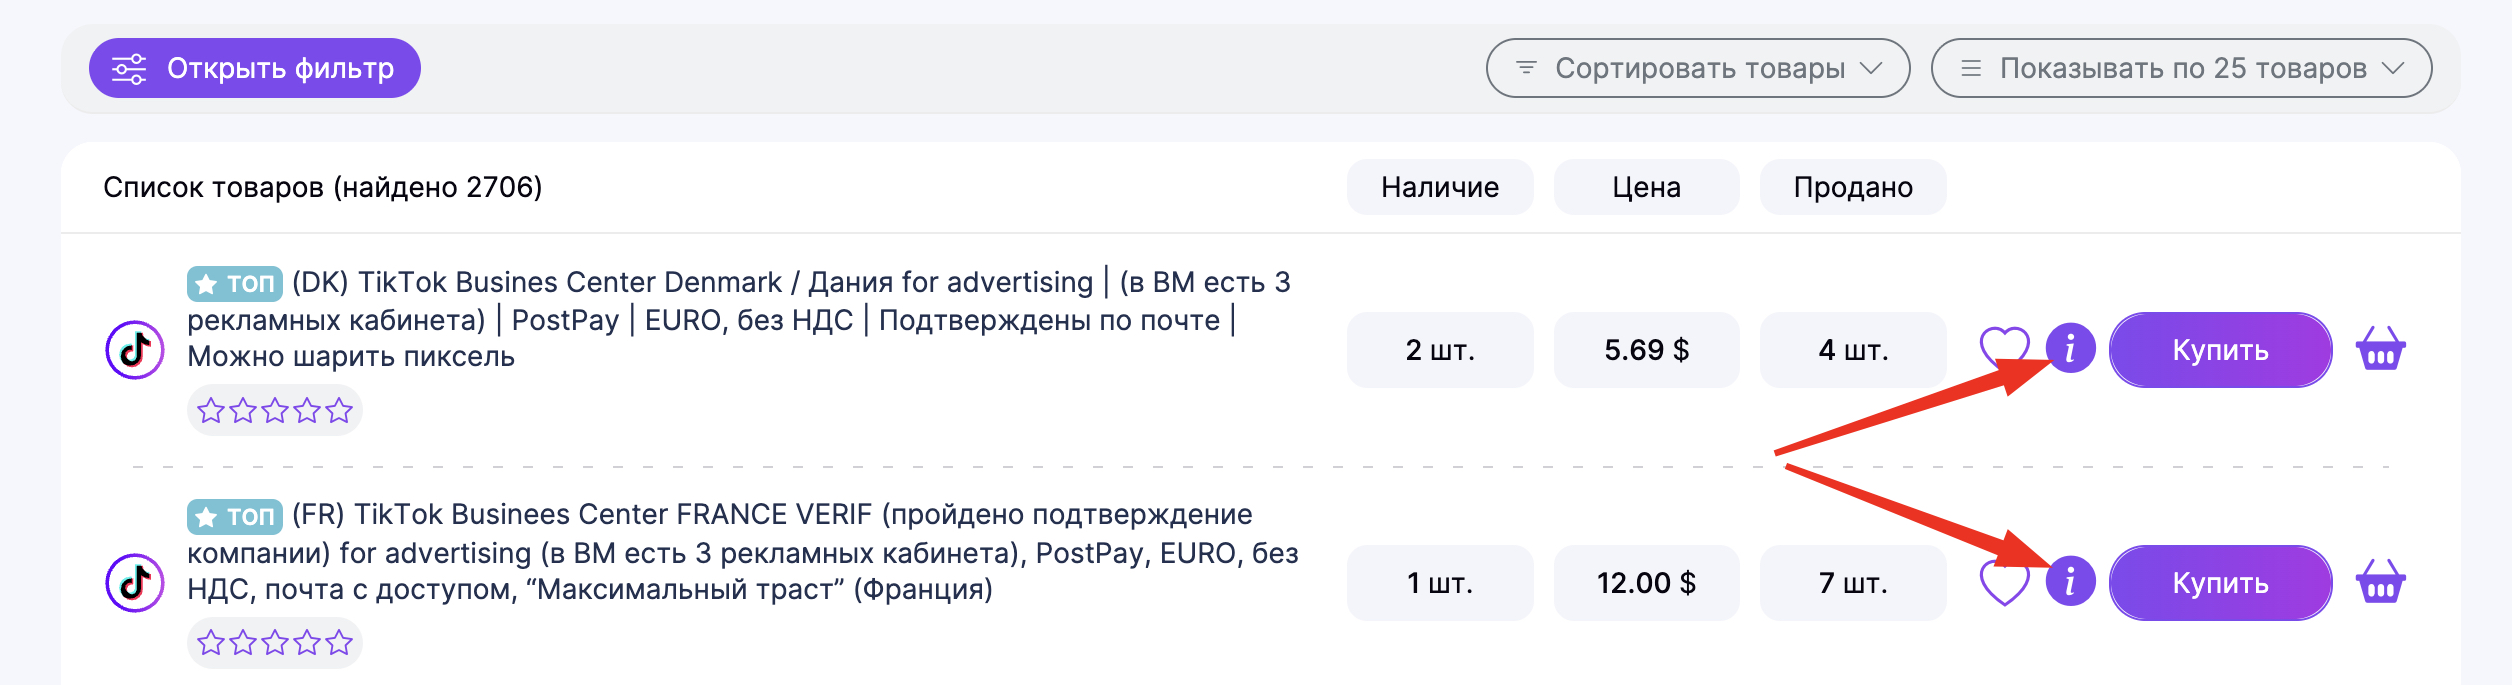Click the info icon for France product
Image resolution: width=2512 pixels, height=685 pixels.
[2070, 581]
